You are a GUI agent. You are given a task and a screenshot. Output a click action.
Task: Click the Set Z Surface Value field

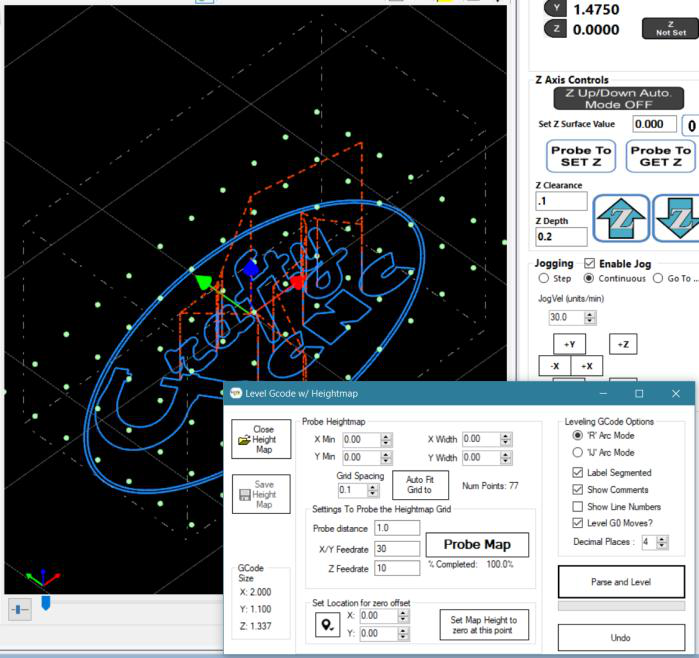click(654, 124)
